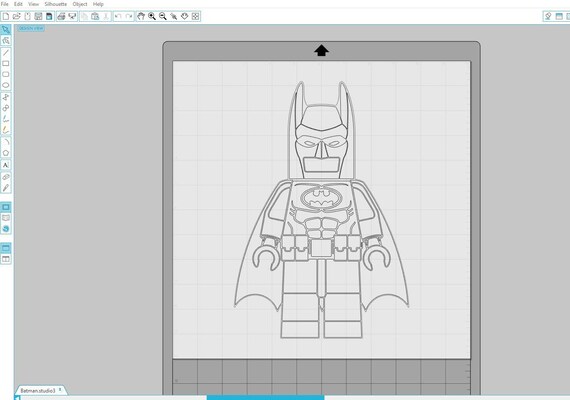Click the horizontal scrollbar thumb at bottom
The image size is (570, 400).
point(265,397)
